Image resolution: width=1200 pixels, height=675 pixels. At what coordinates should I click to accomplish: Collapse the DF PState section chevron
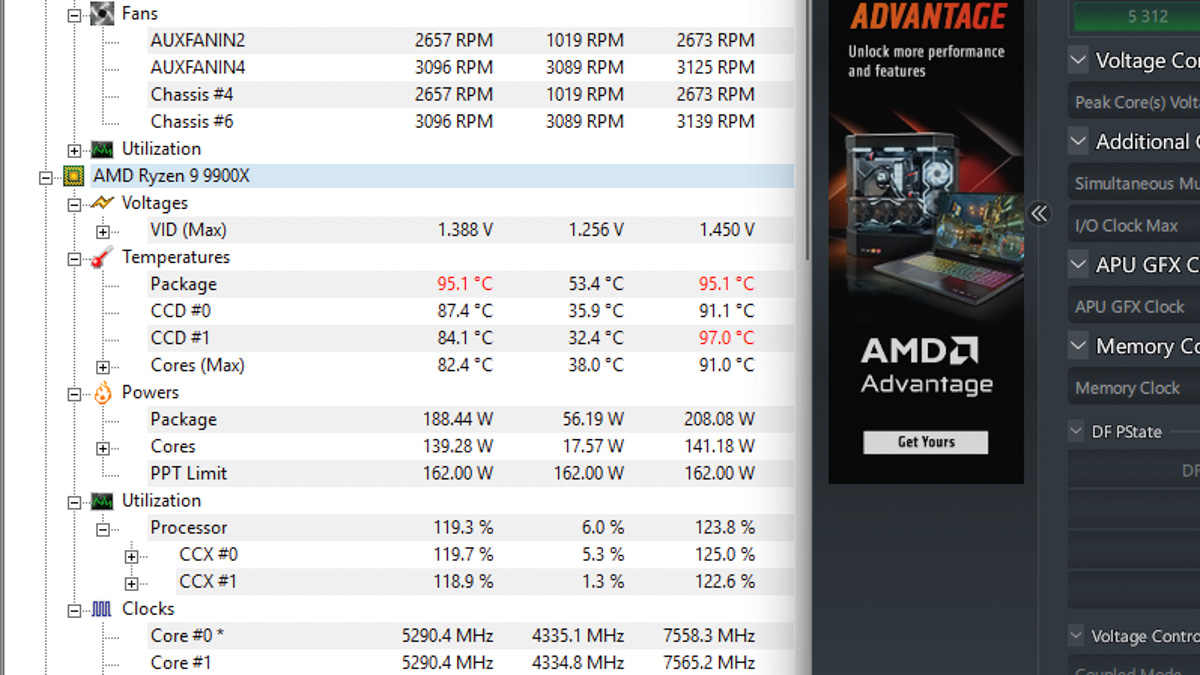(1076, 431)
